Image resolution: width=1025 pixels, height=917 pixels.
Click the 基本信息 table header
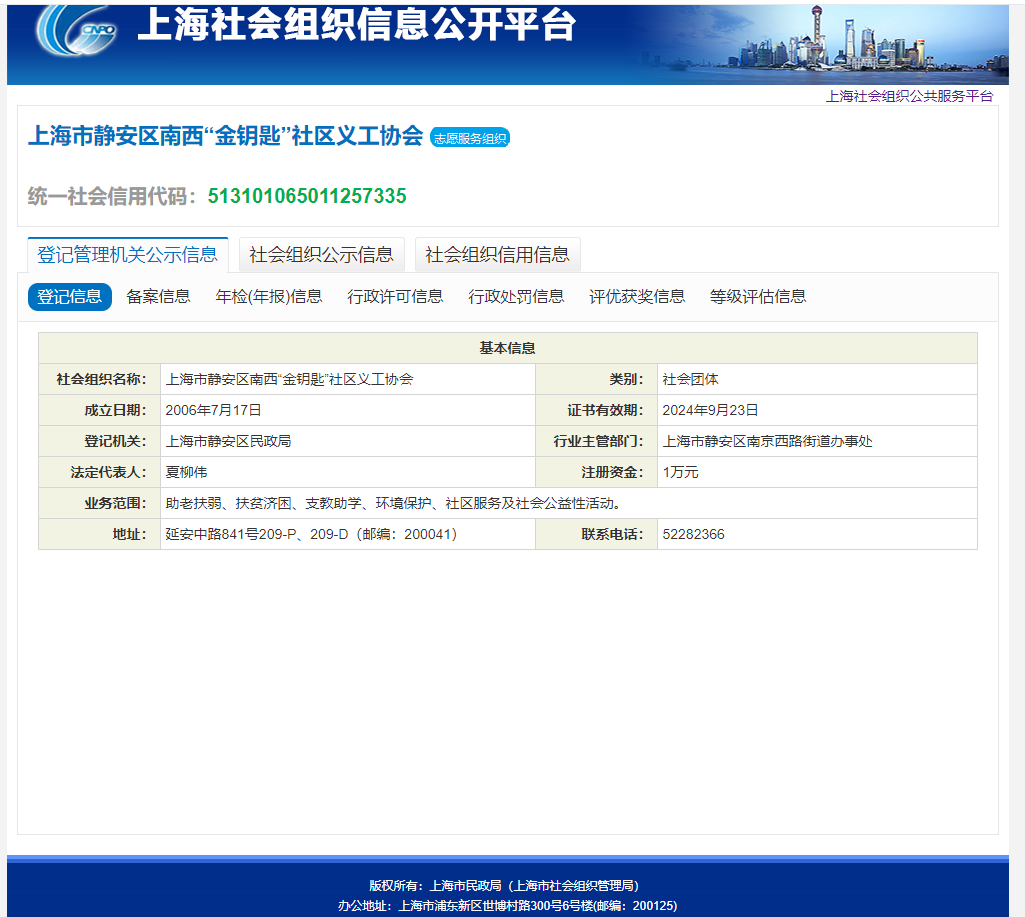[507, 348]
